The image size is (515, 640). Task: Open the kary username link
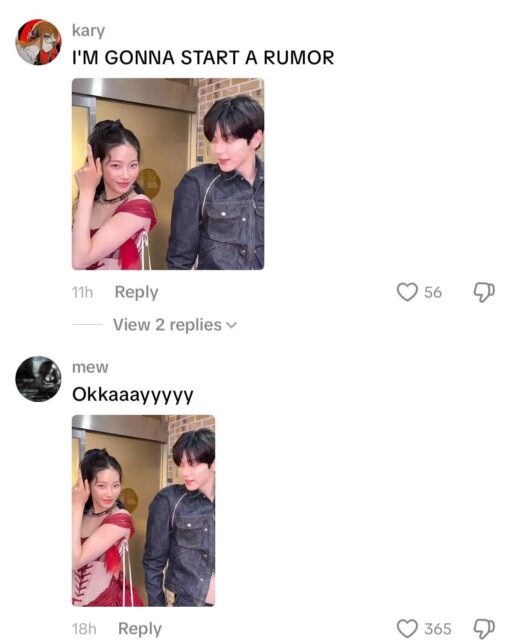pyautogui.click(x=89, y=31)
